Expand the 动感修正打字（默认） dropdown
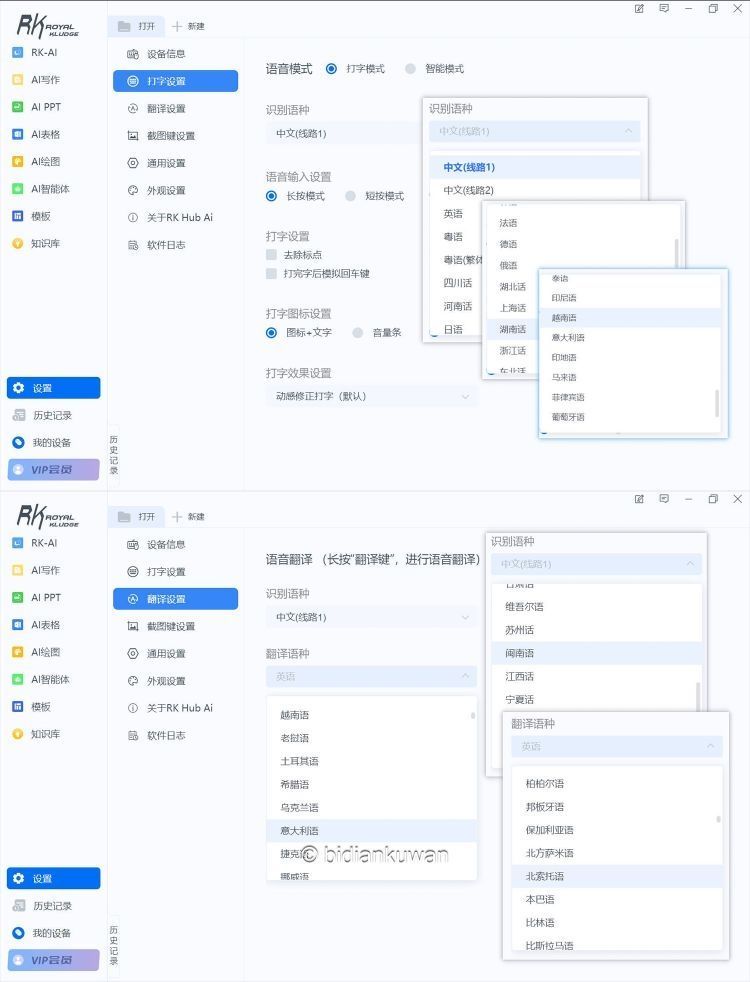Viewport: 750px width, 982px height. tap(371, 396)
